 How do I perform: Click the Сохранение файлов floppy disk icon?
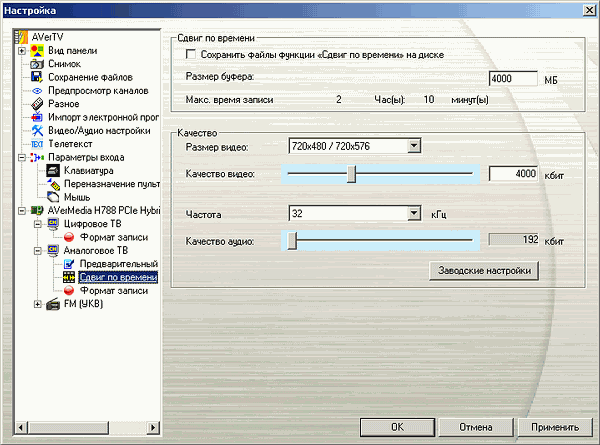(x=37, y=77)
